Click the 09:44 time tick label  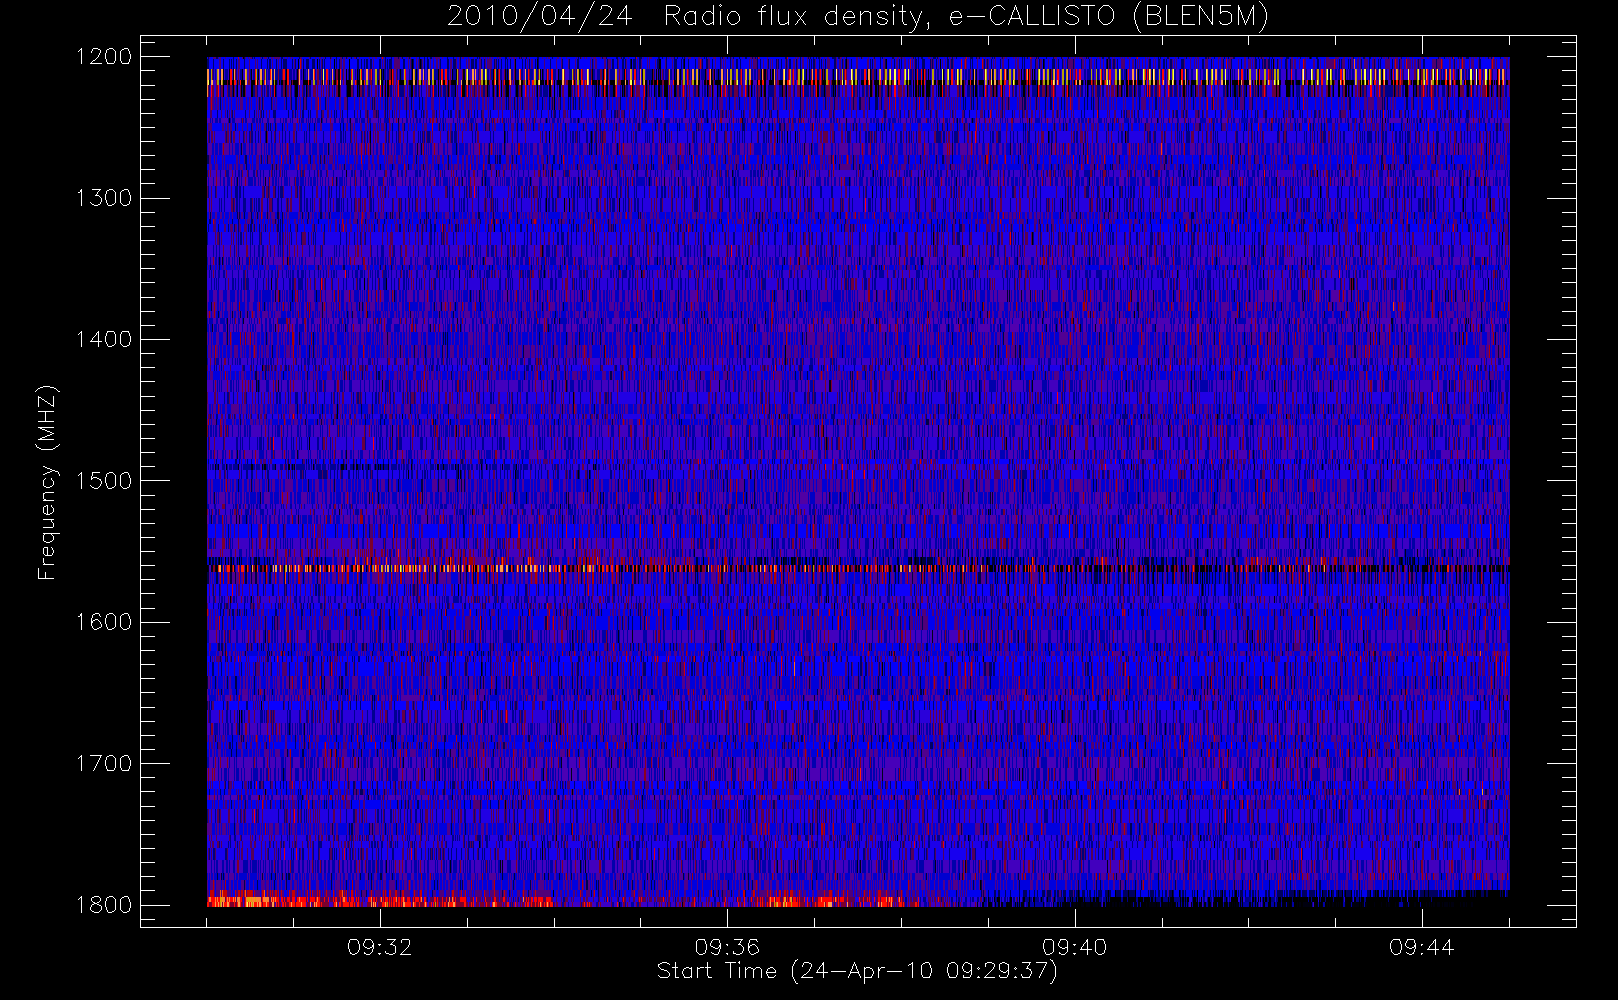tap(1421, 947)
